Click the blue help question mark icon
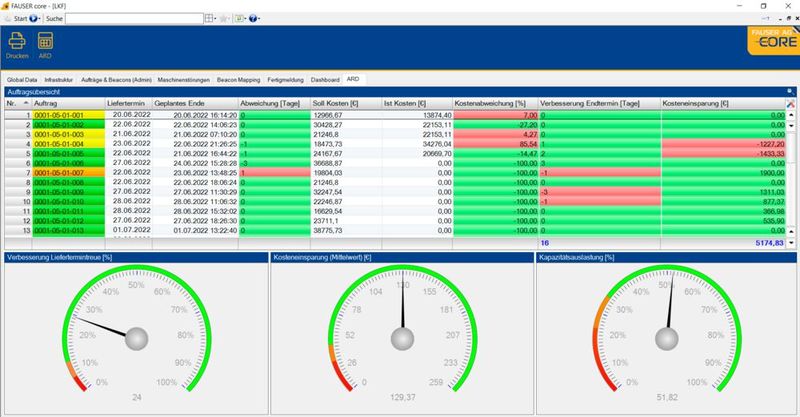 (254, 18)
